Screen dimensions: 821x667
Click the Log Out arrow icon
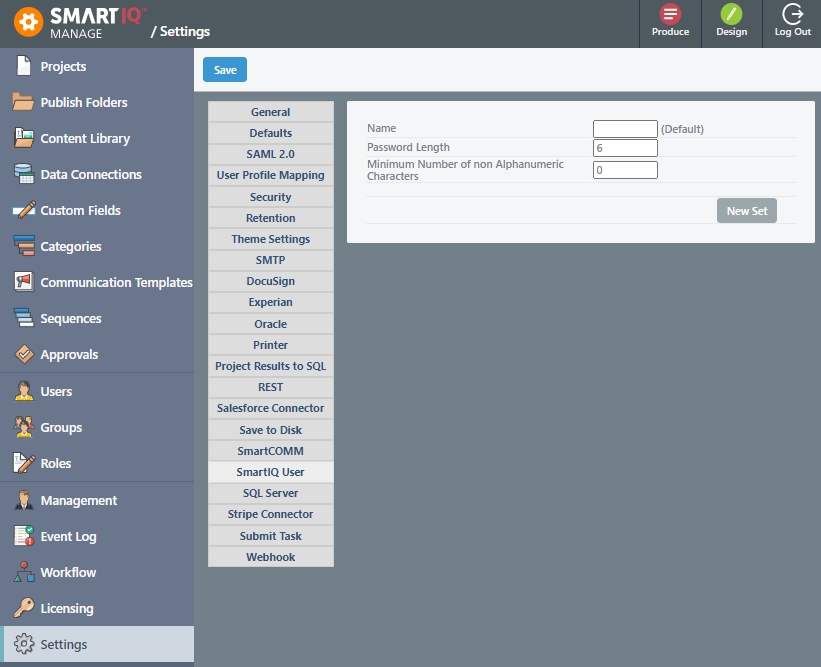point(792,14)
